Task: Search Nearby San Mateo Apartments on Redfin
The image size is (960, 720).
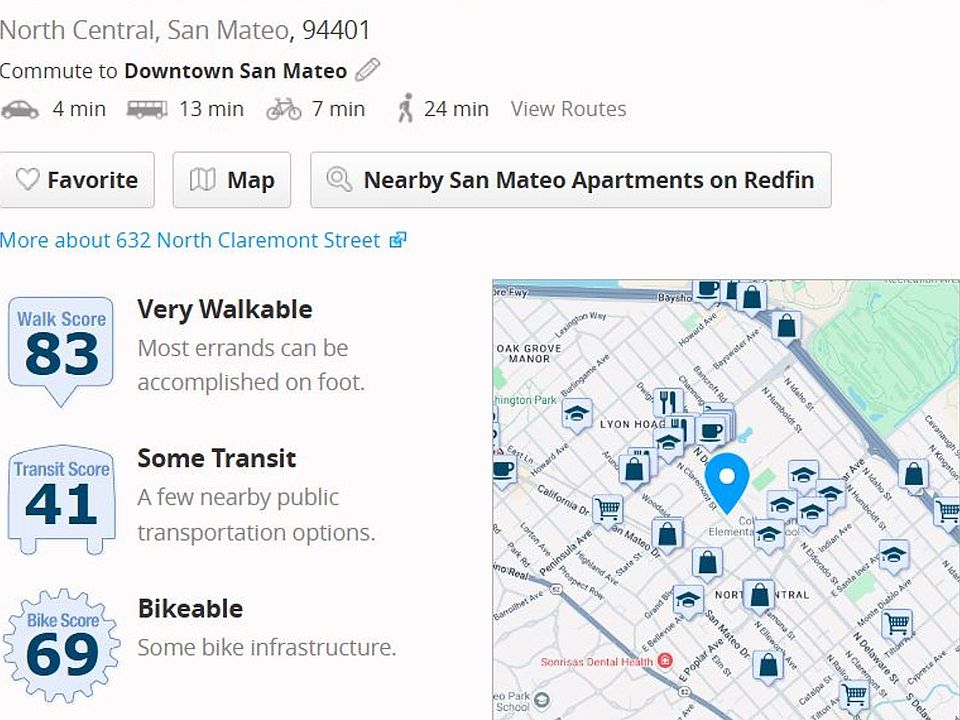Action: (x=570, y=180)
